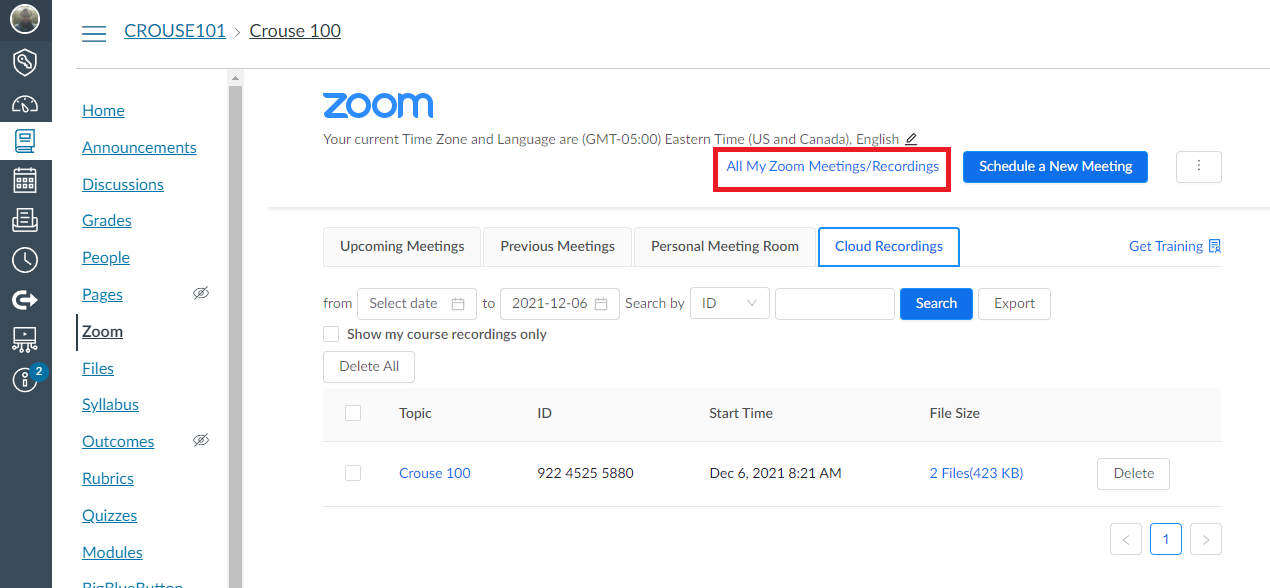
Task: Check Show my course recordings only
Action: point(331,334)
